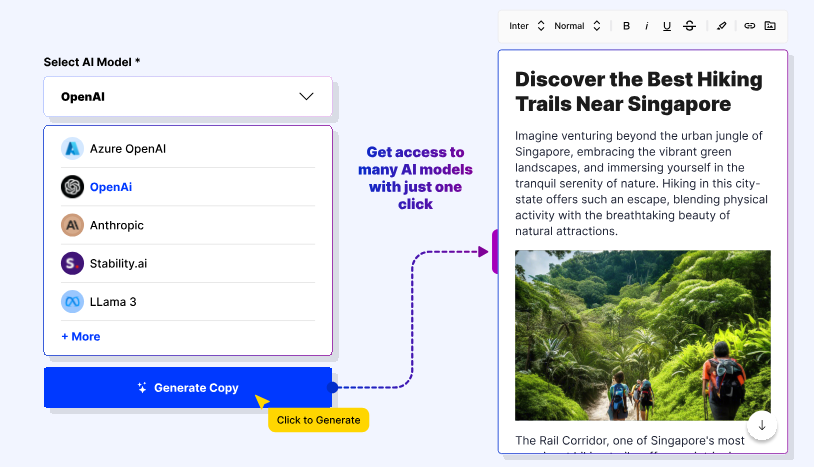Click the article heading about hiking trails
Screen dimensions: 814x467
click(x=638, y=91)
